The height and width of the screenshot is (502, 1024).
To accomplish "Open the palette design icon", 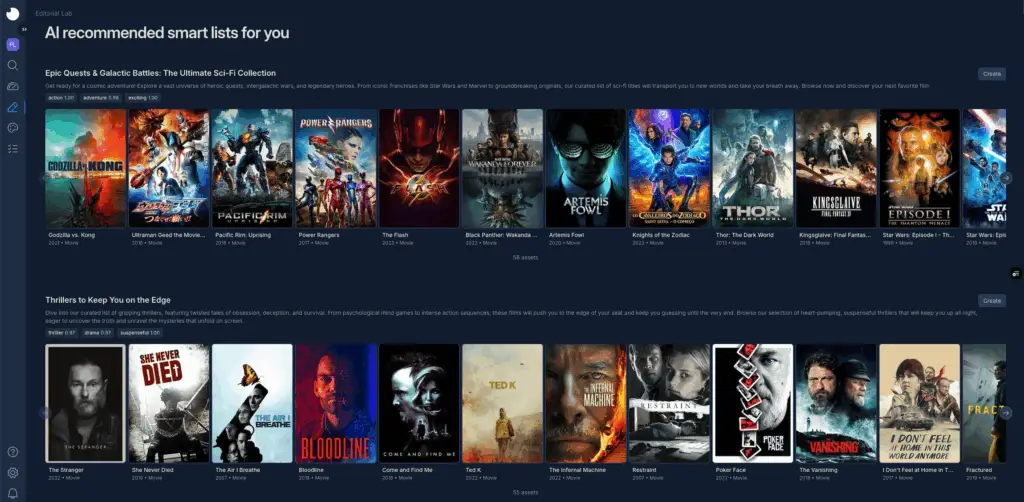I will pos(12,128).
